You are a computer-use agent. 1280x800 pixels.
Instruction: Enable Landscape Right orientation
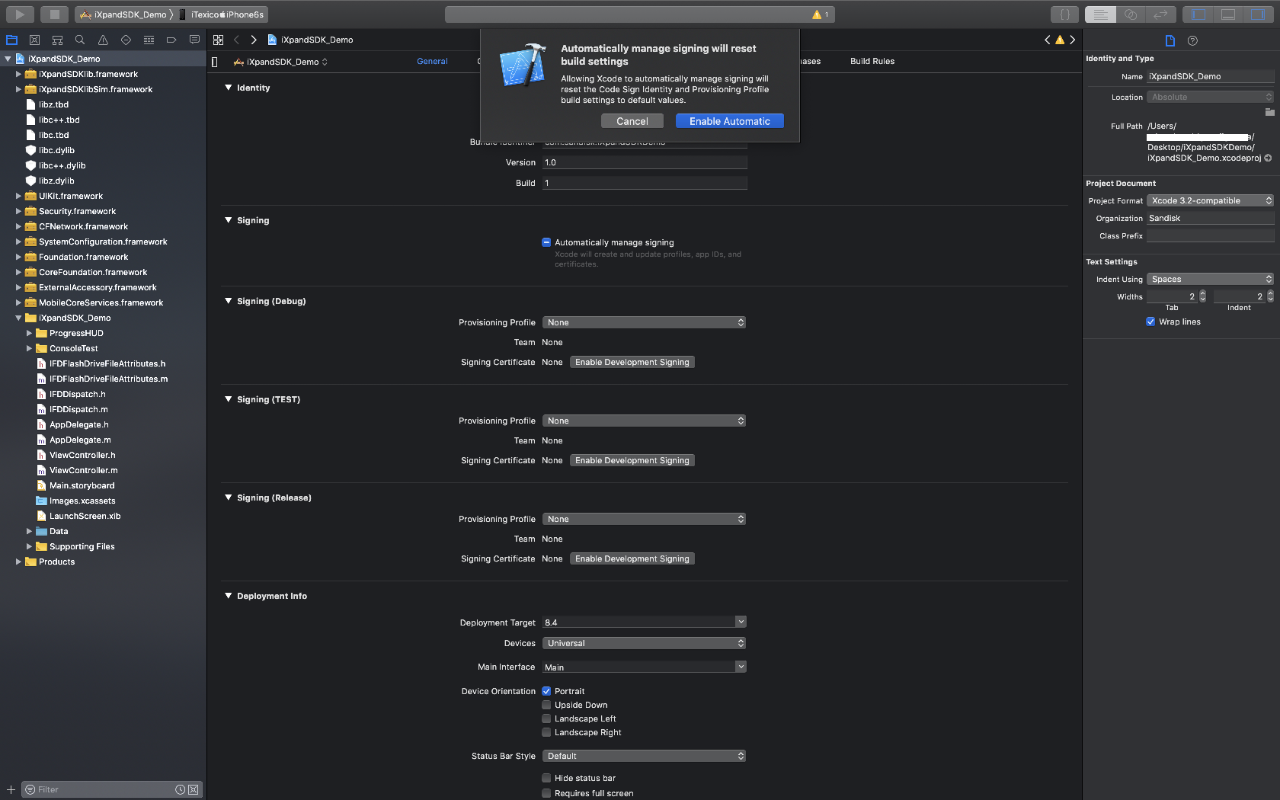pyautogui.click(x=547, y=732)
